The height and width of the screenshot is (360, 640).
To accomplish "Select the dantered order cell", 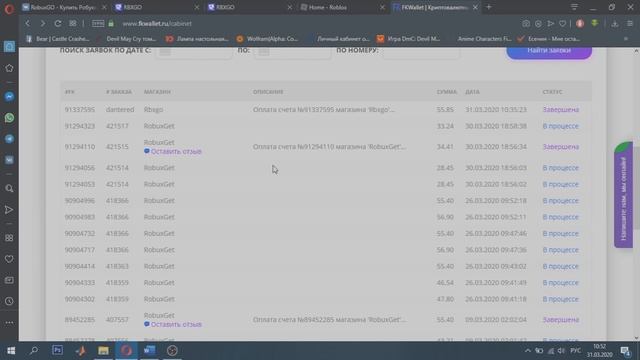I will click(120, 109).
